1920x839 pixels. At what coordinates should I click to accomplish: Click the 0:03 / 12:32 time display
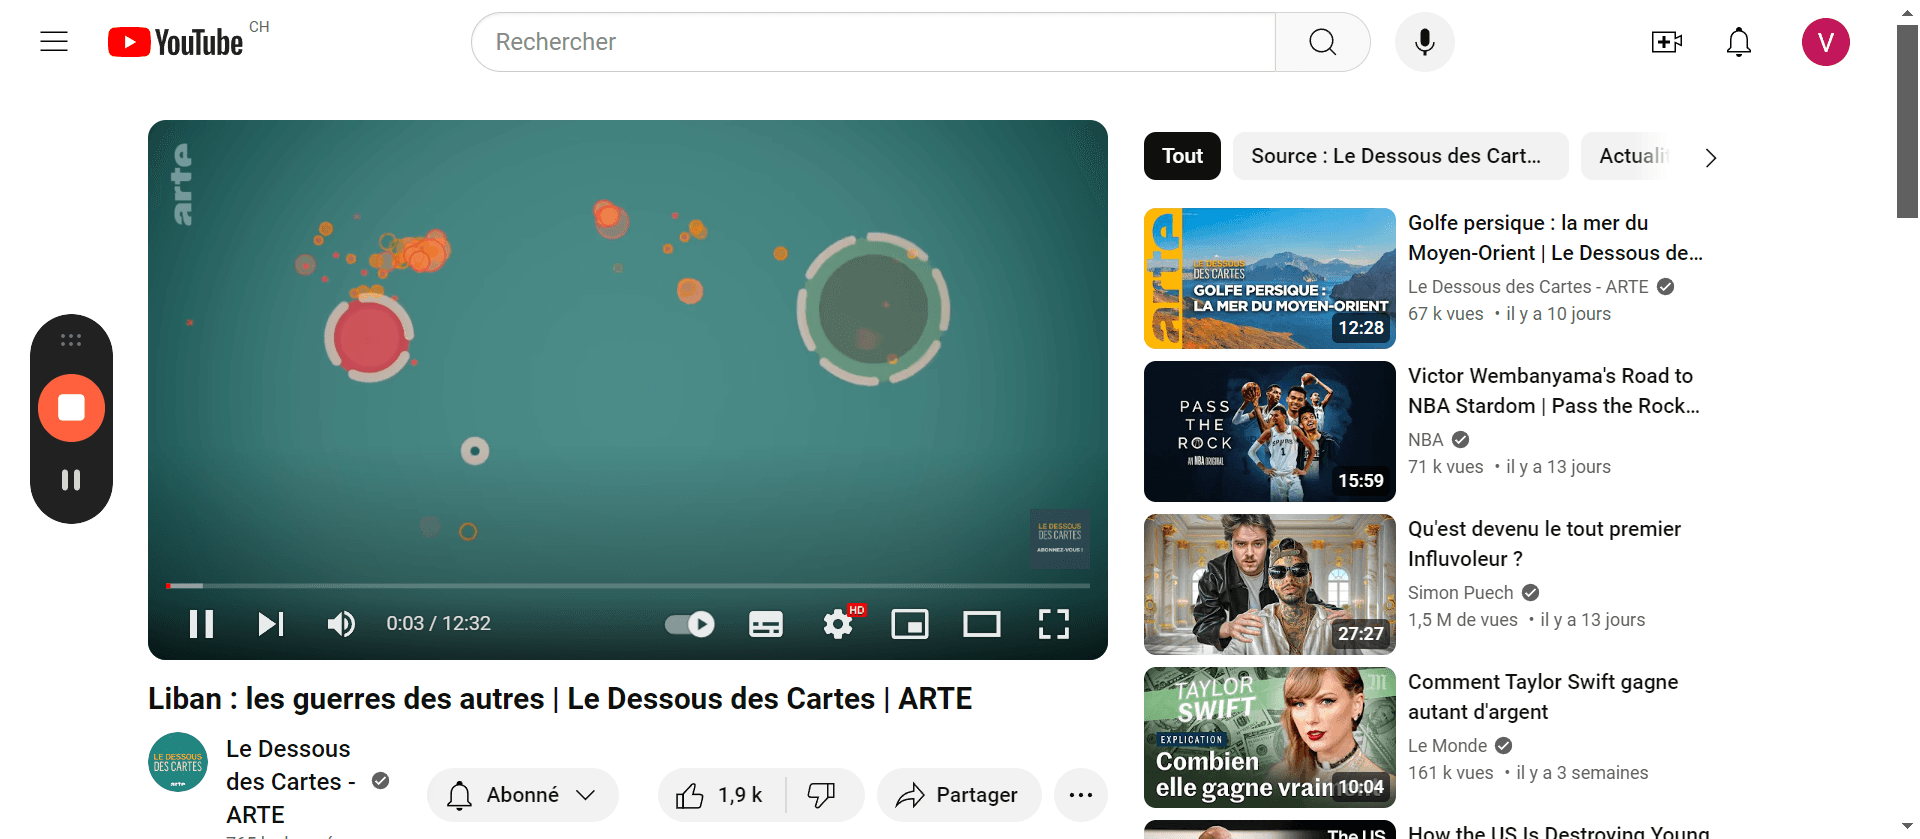click(x=439, y=624)
